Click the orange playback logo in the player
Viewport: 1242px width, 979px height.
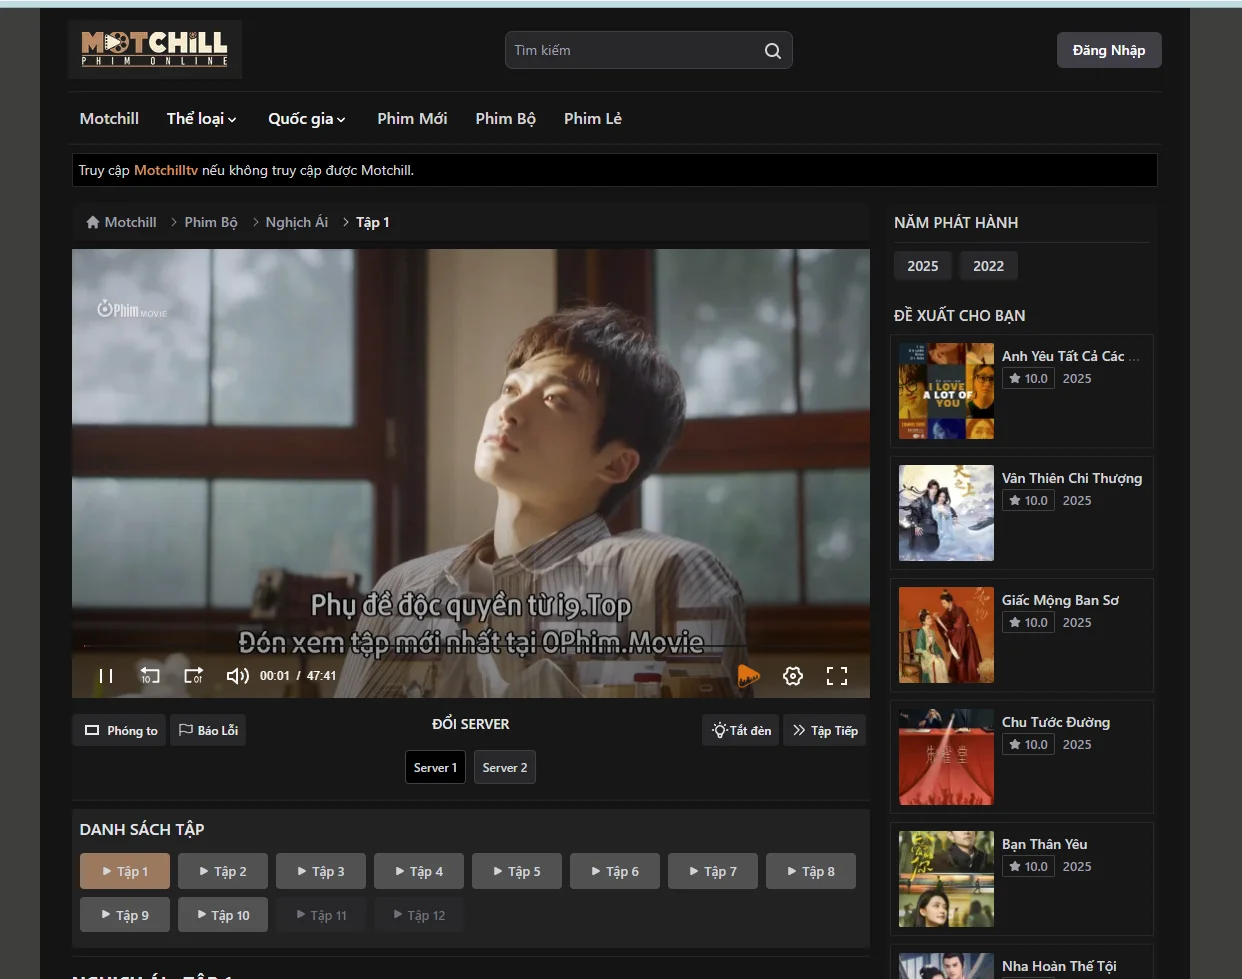pyautogui.click(x=749, y=675)
